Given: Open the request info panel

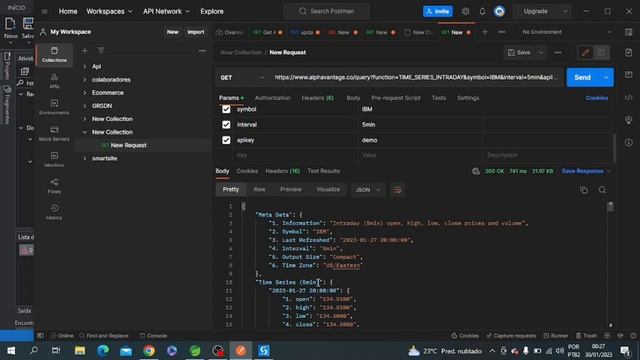Looking at the screenshot, I should (x=629, y=142).
